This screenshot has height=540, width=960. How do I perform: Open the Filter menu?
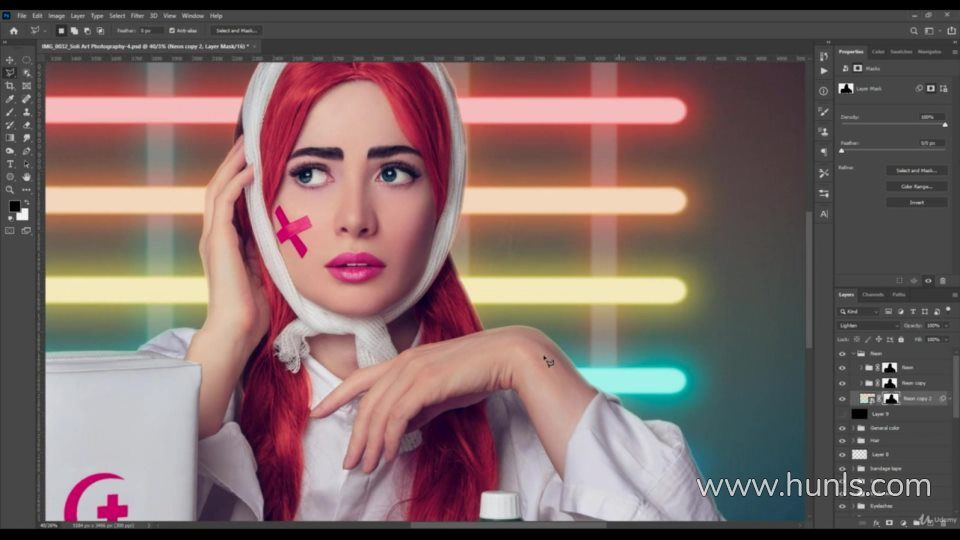pyautogui.click(x=137, y=16)
